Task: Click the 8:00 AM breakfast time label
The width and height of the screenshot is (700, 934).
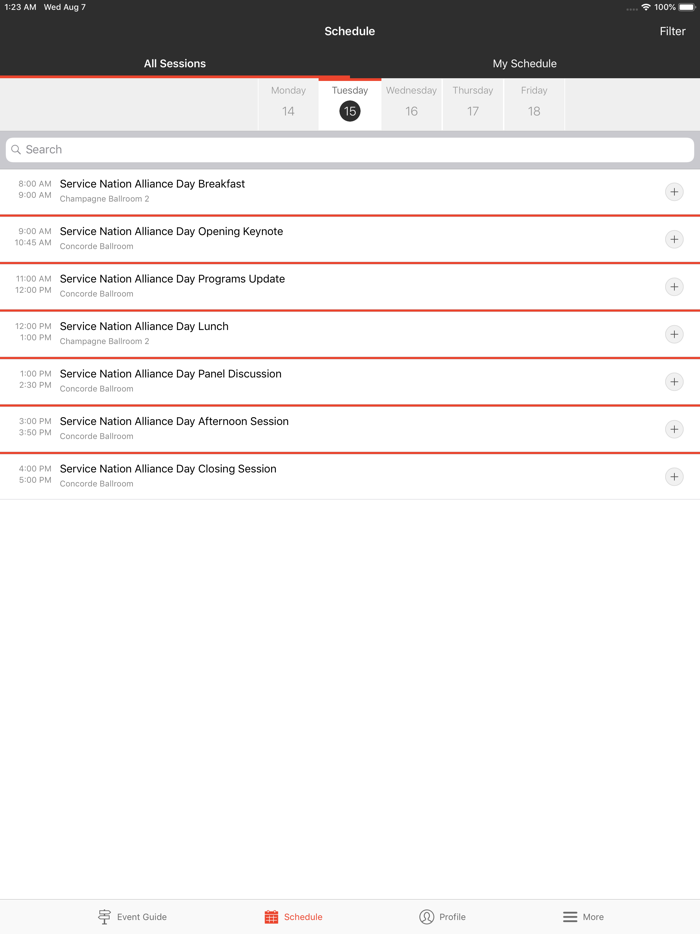Action: coord(35,183)
